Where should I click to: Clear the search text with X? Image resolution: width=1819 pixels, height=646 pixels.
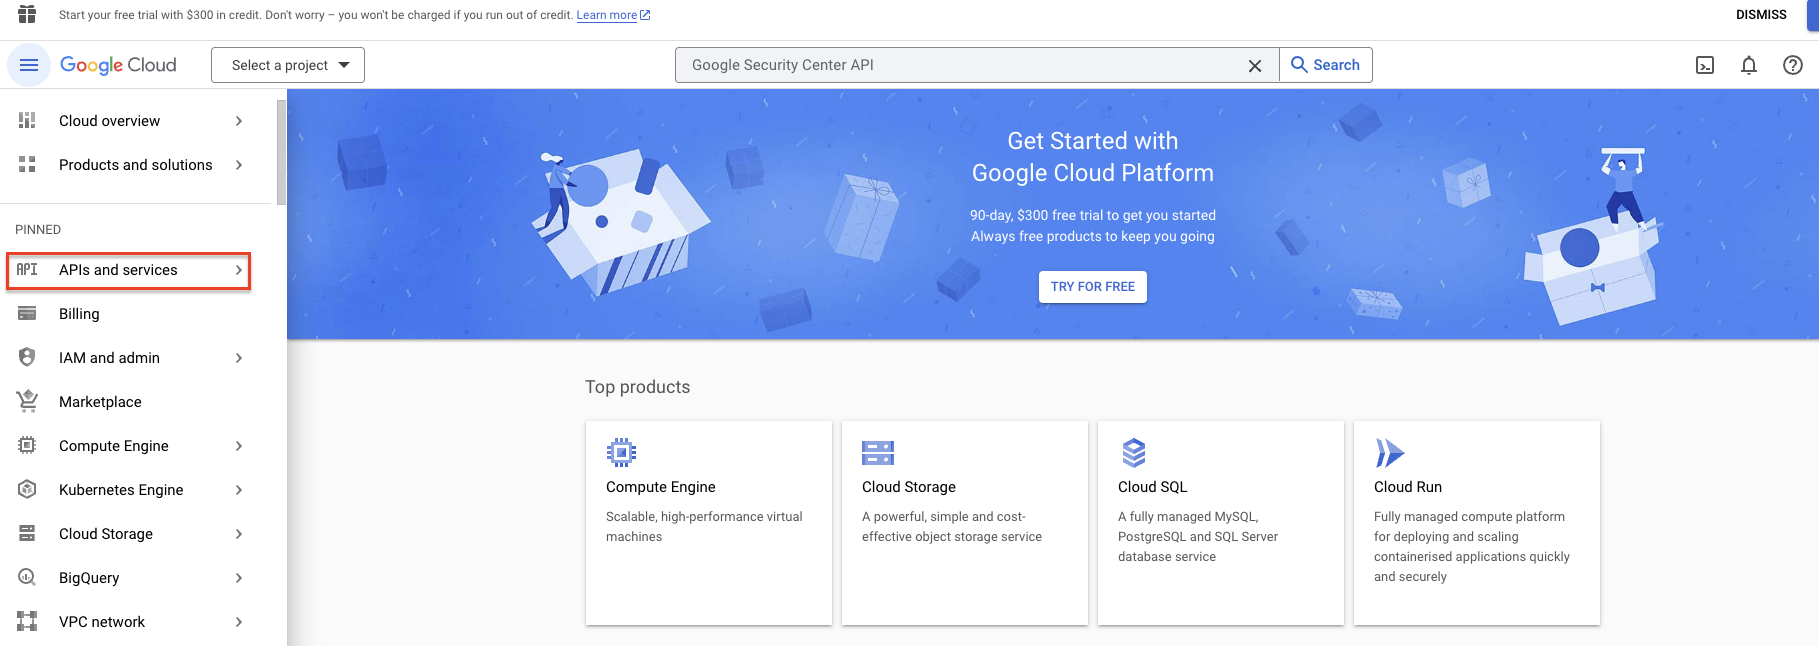tap(1255, 65)
